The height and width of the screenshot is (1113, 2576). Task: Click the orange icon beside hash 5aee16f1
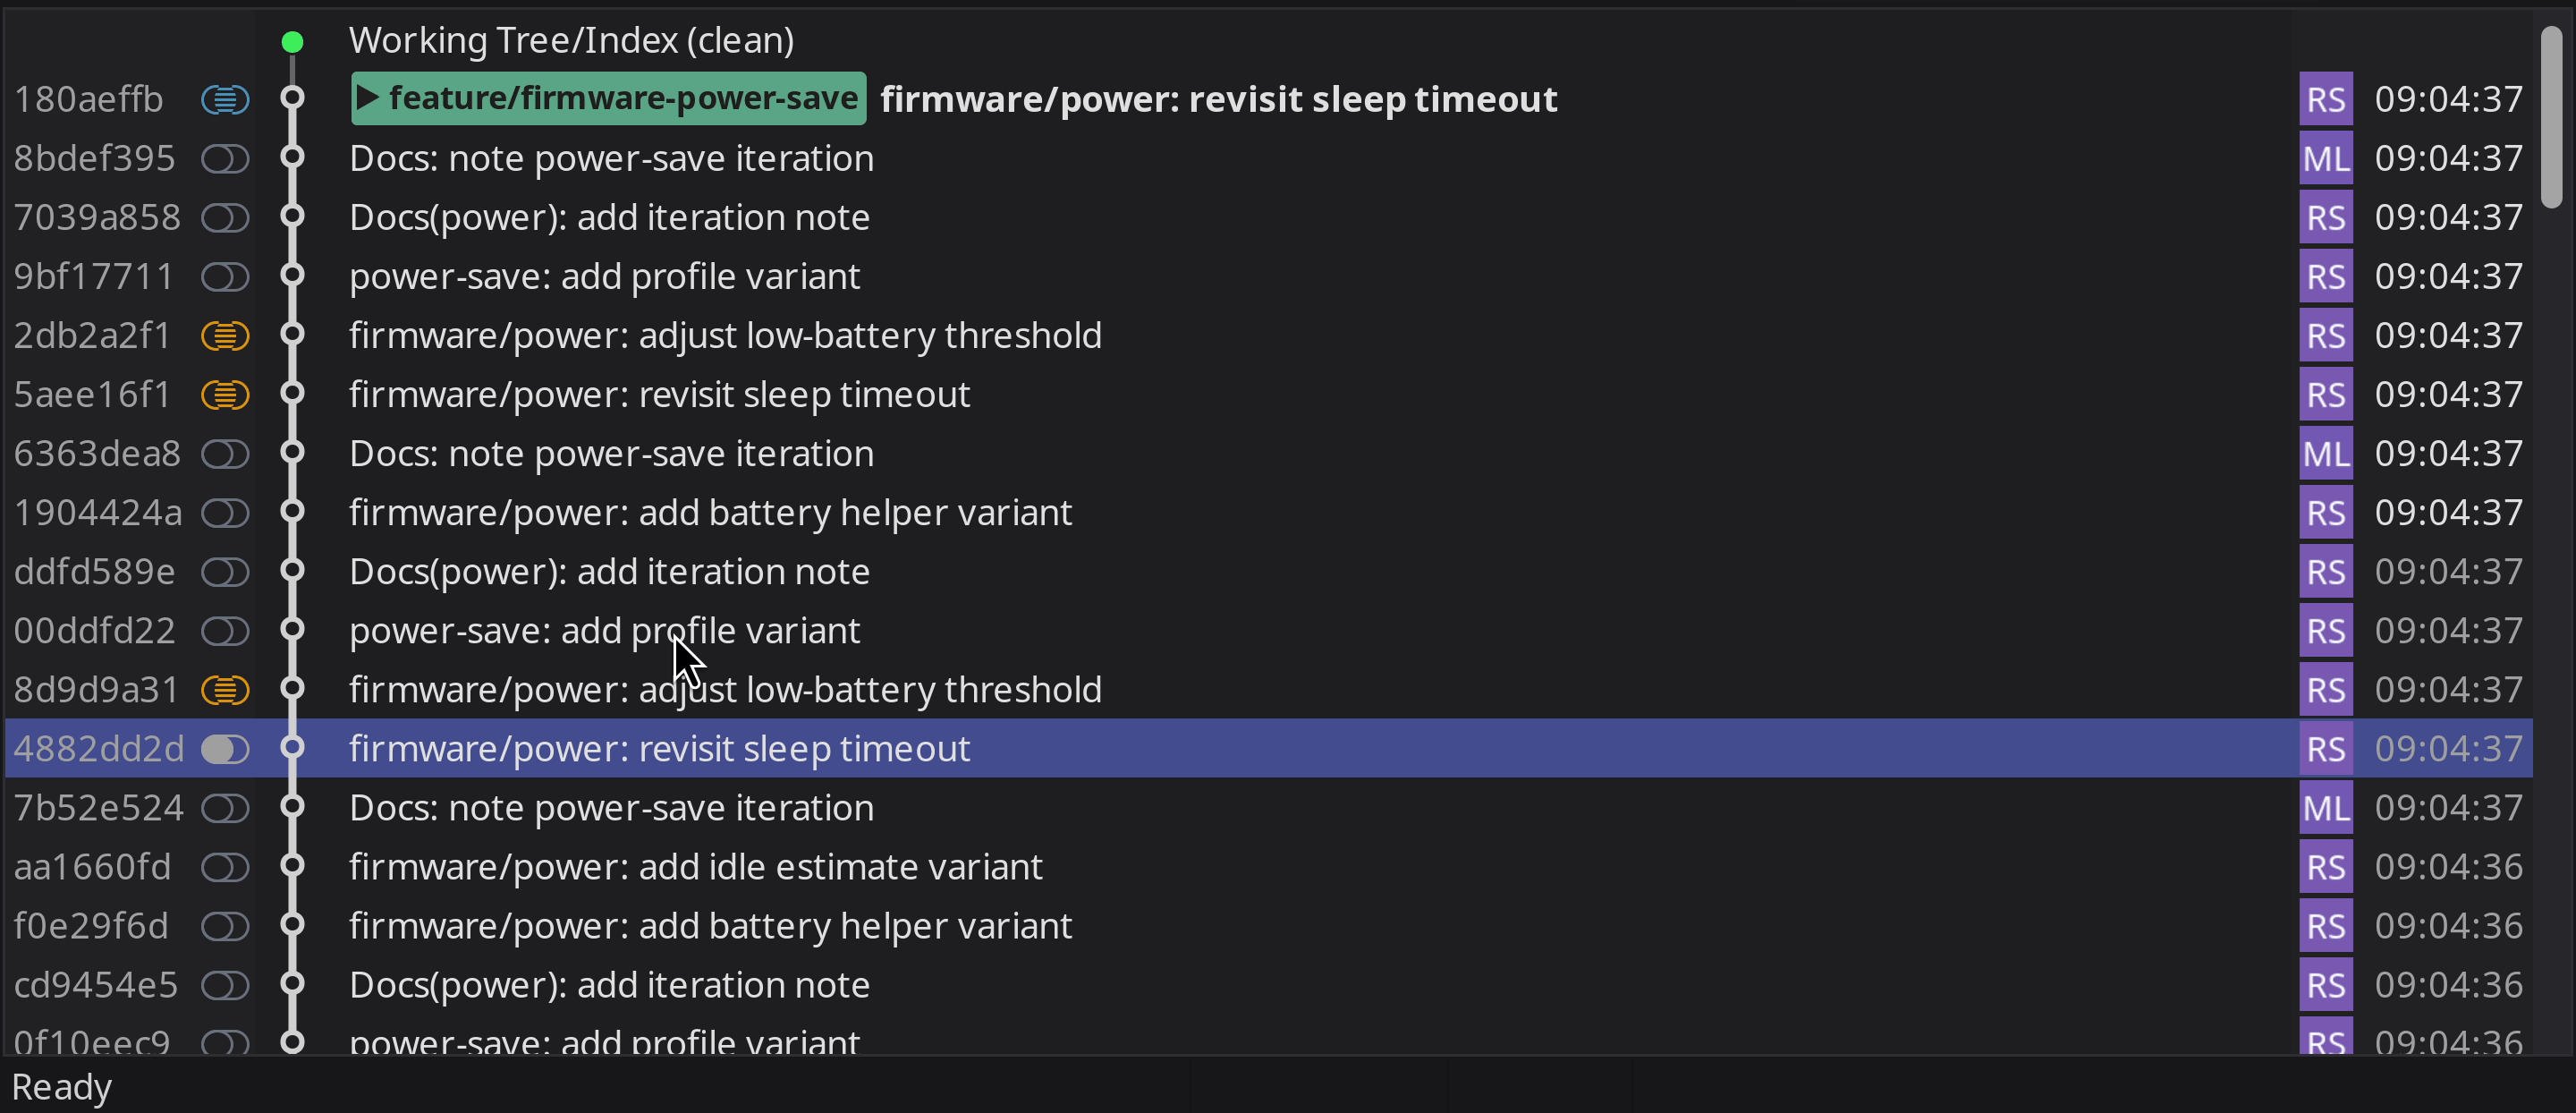[x=225, y=394]
